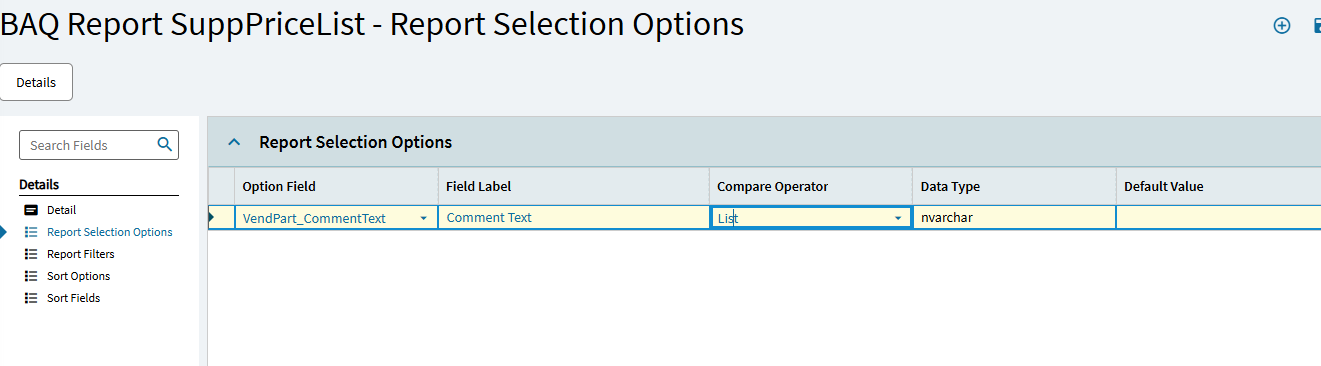Click the empty Default Value cell

coord(1218,217)
